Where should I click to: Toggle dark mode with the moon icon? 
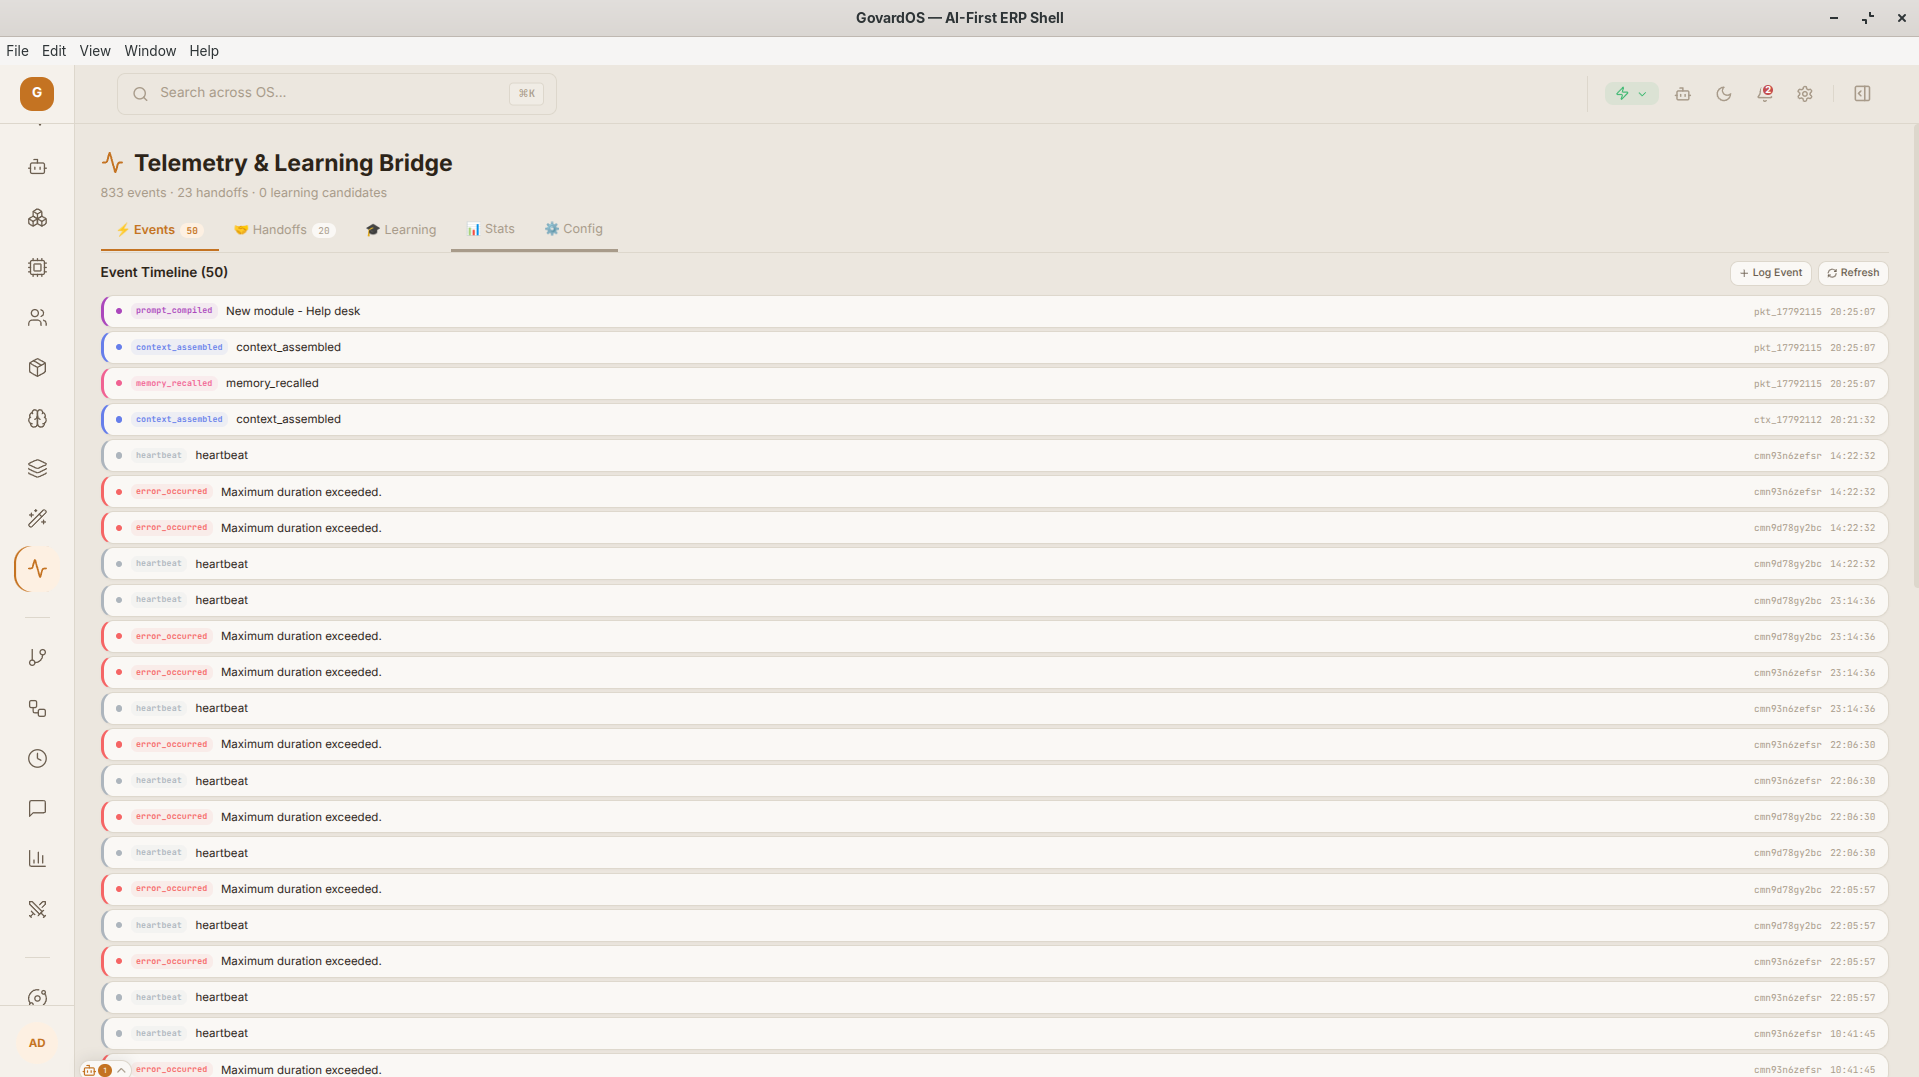pos(1724,94)
